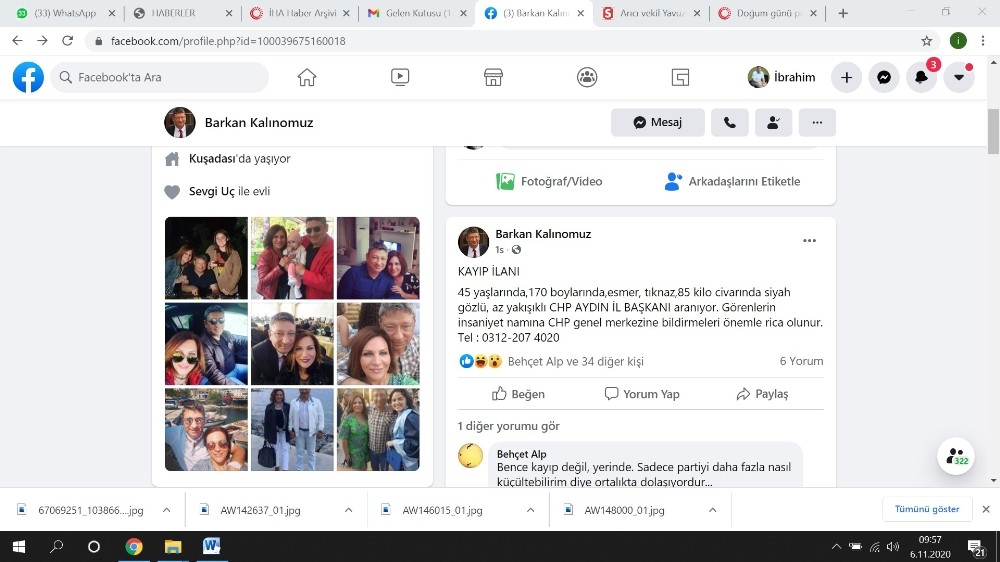Bookmark this page with star icon
The image size is (1000, 562).
927,41
